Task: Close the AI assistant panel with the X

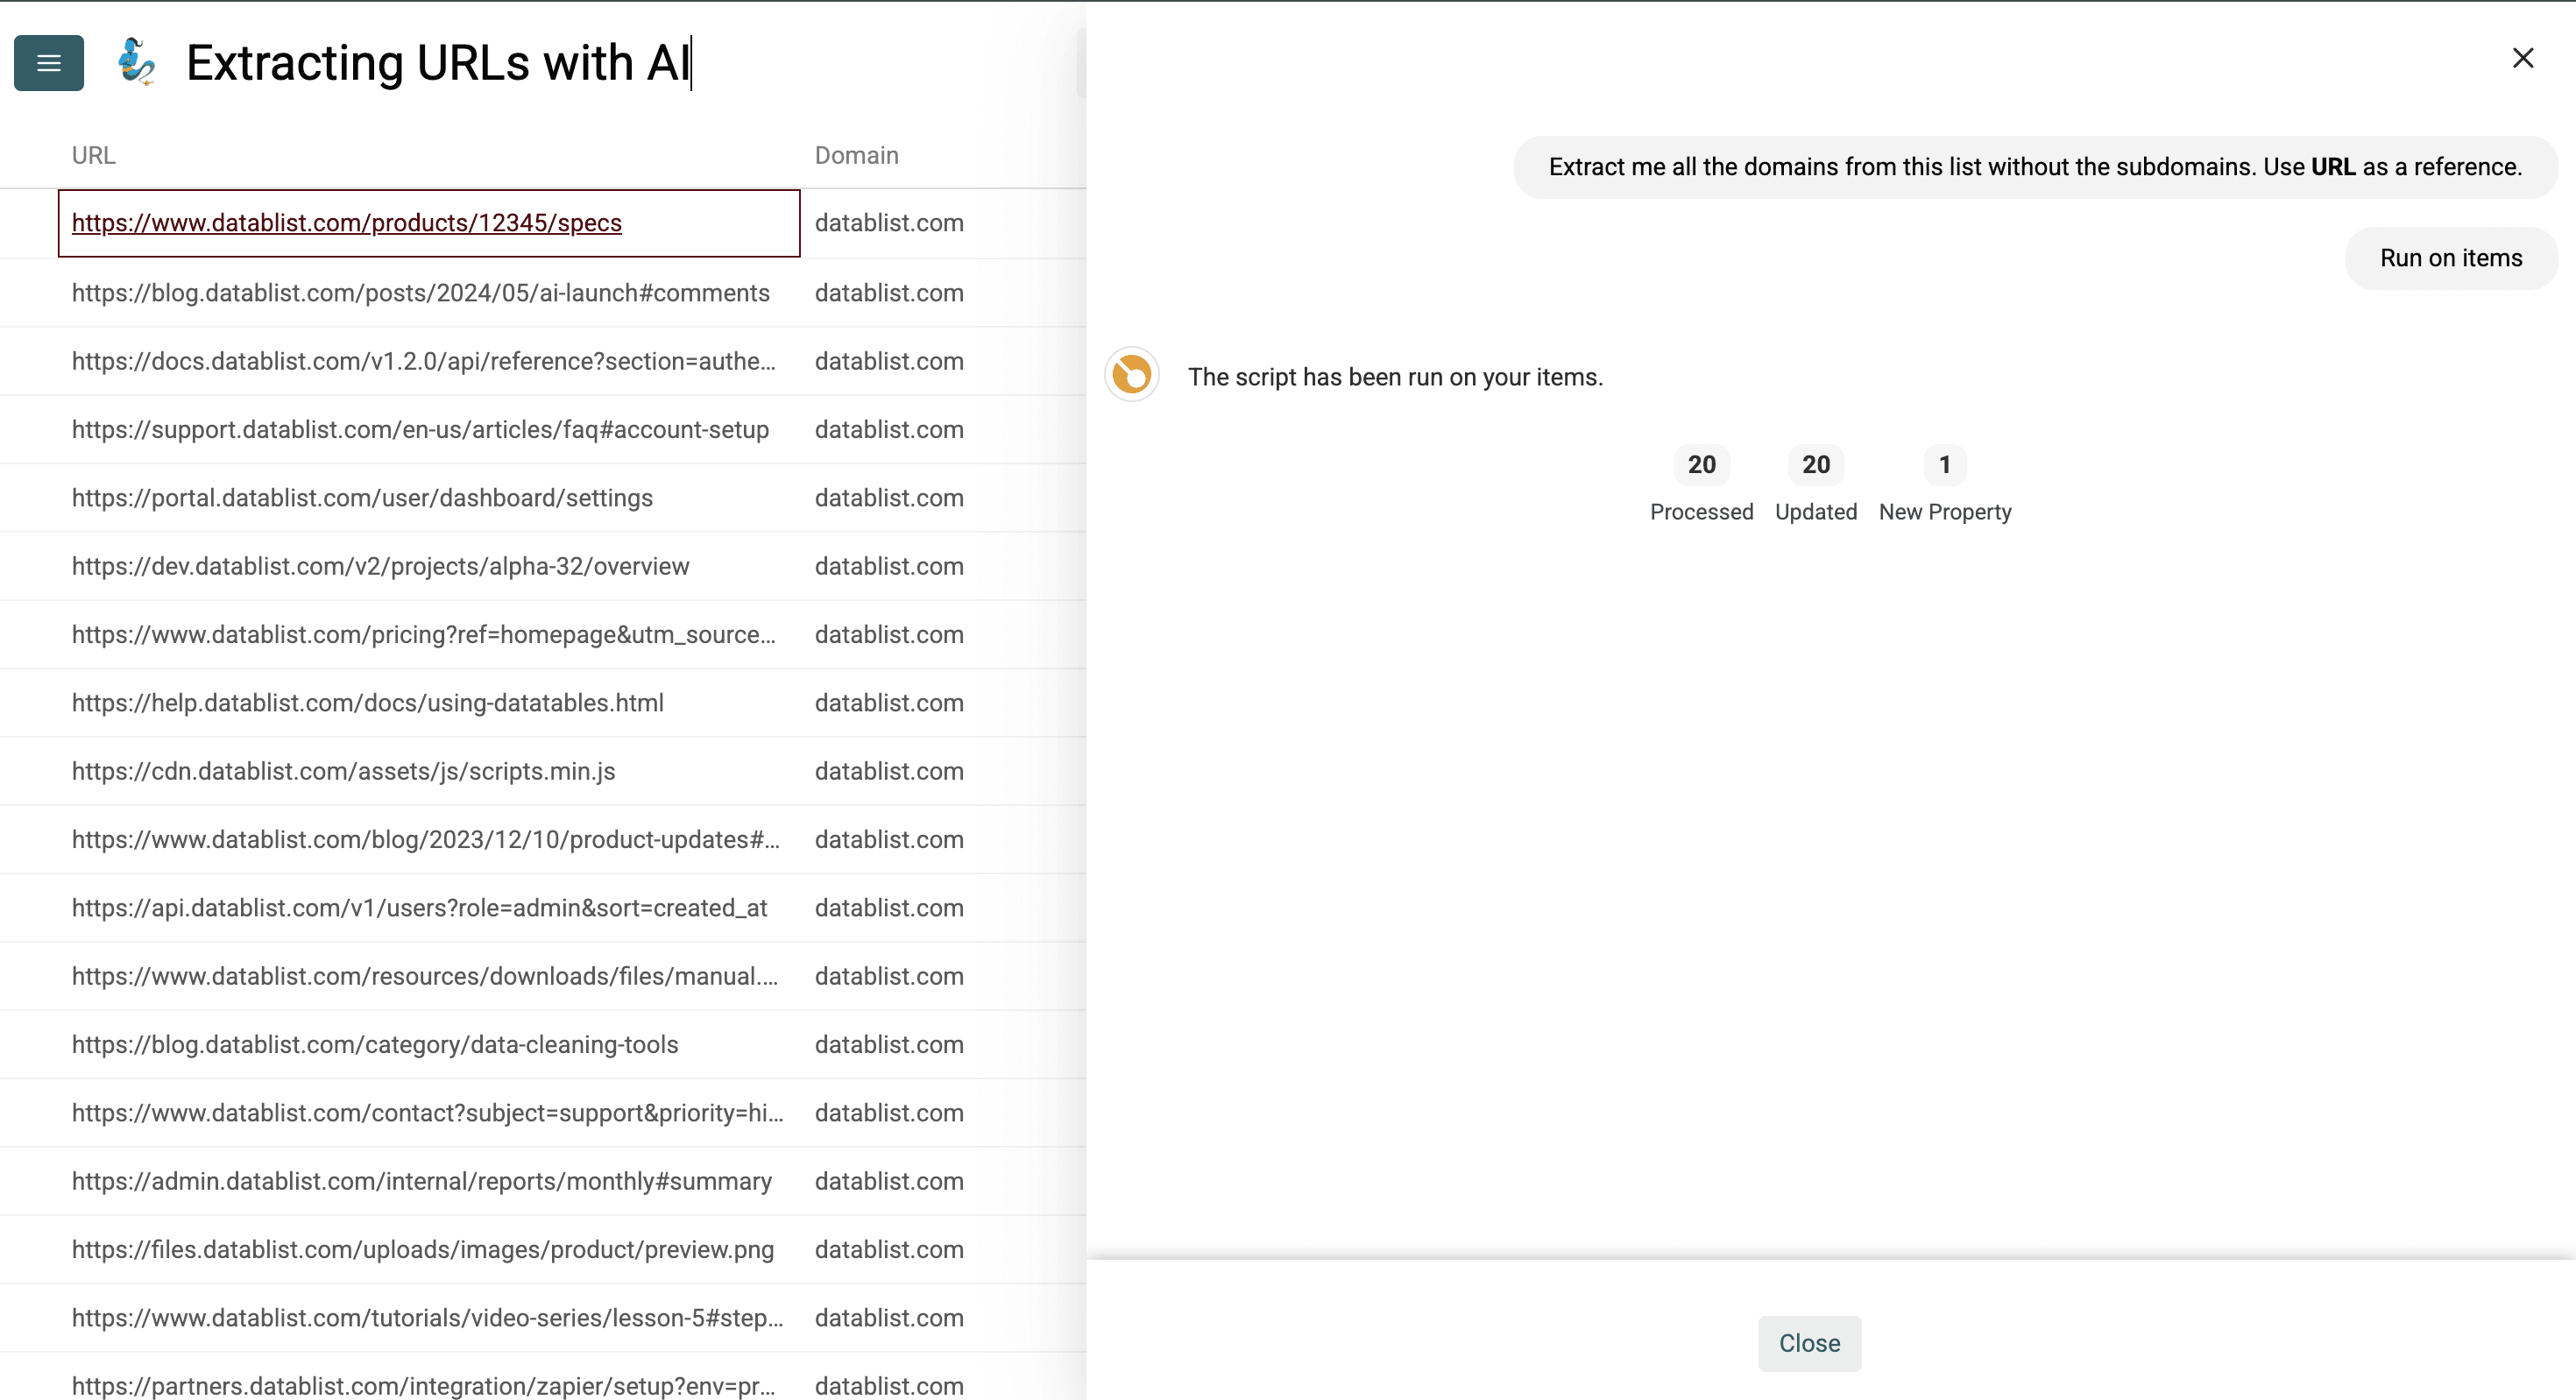Action: pyautogui.click(x=2523, y=58)
